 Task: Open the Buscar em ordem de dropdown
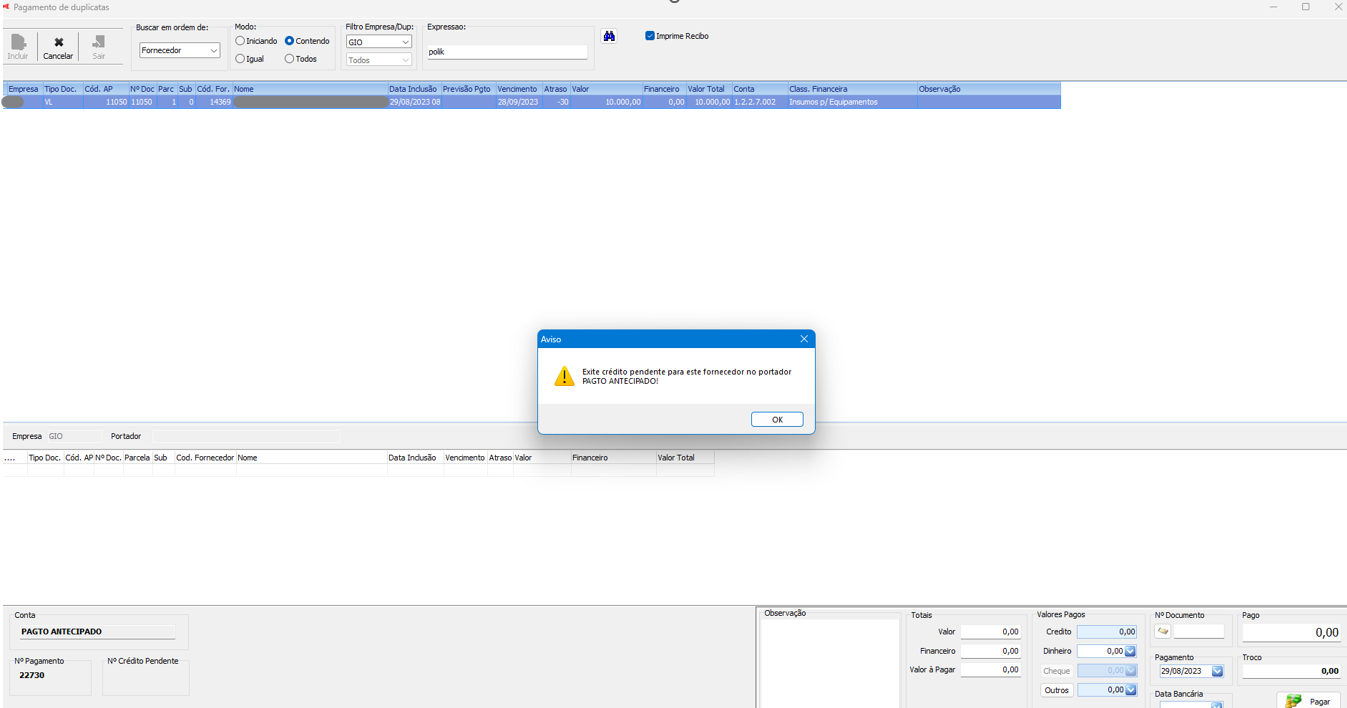click(213, 50)
